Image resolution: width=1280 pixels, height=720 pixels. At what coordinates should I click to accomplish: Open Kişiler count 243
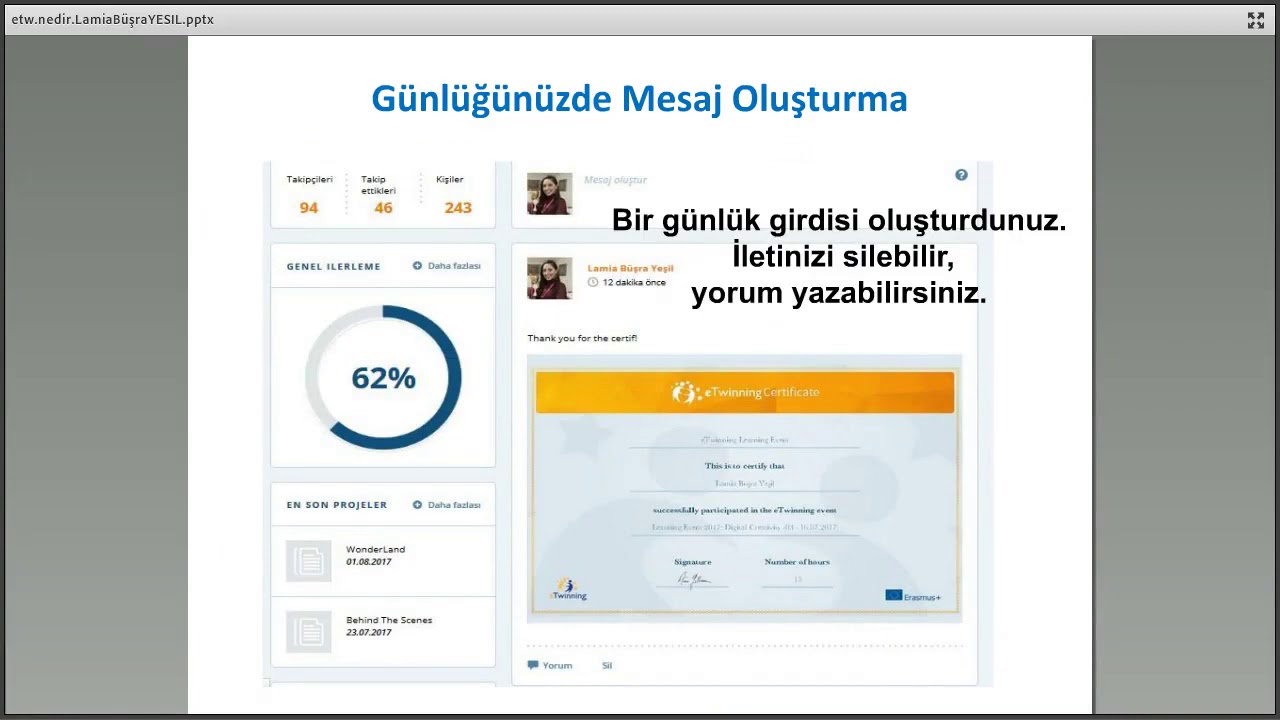point(458,208)
